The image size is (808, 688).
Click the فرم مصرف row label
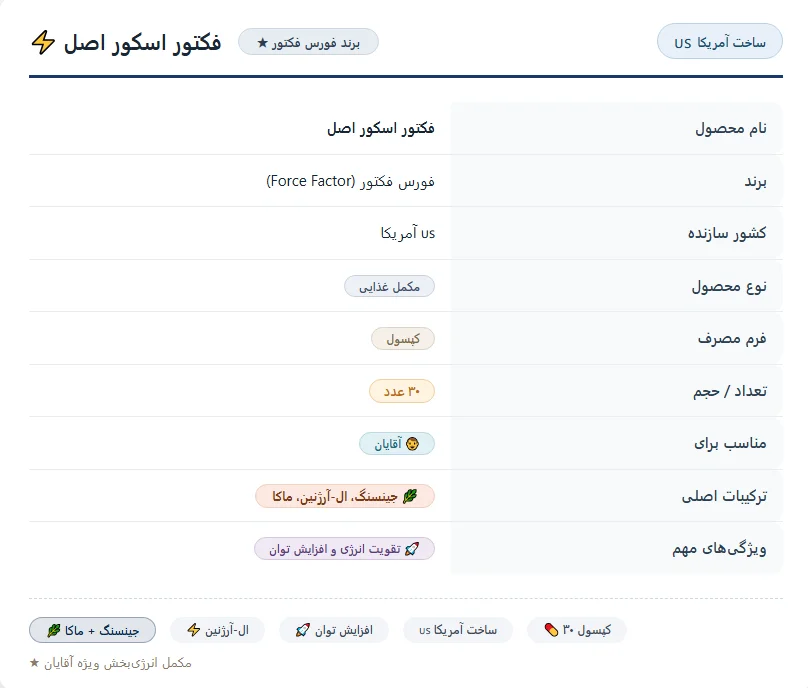coord(732,339)
